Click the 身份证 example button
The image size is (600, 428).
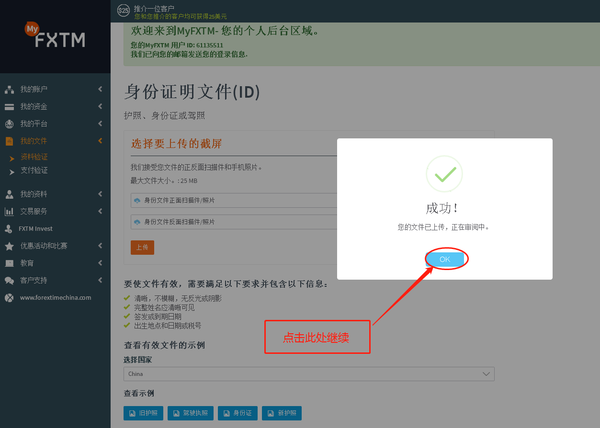tap(239, 412)
